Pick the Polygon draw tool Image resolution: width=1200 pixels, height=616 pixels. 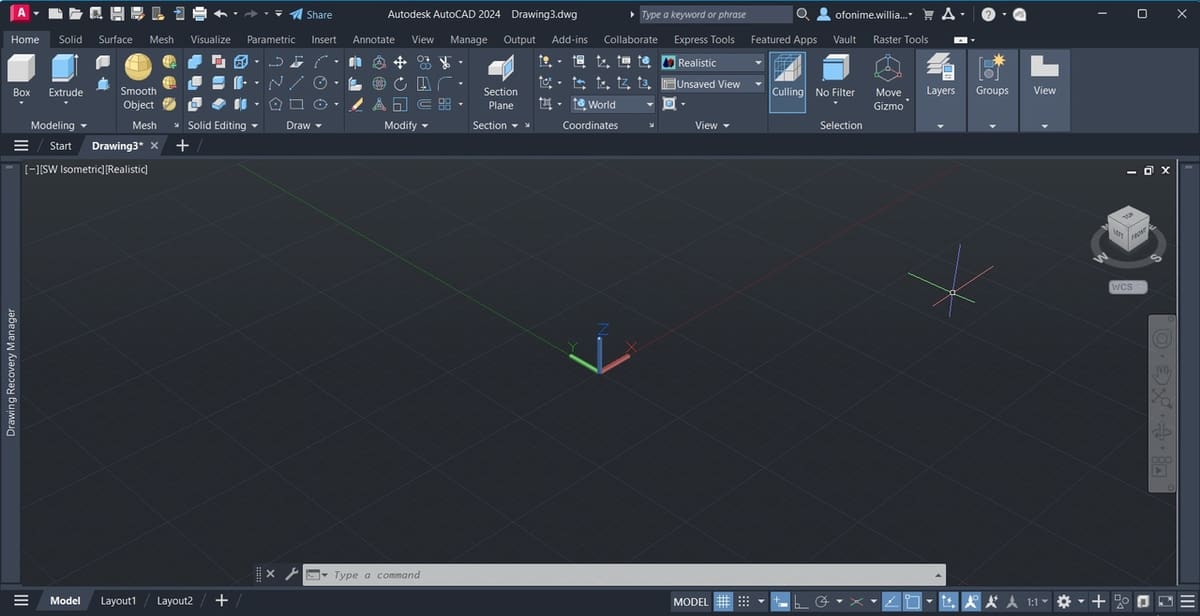click(275, 104)
